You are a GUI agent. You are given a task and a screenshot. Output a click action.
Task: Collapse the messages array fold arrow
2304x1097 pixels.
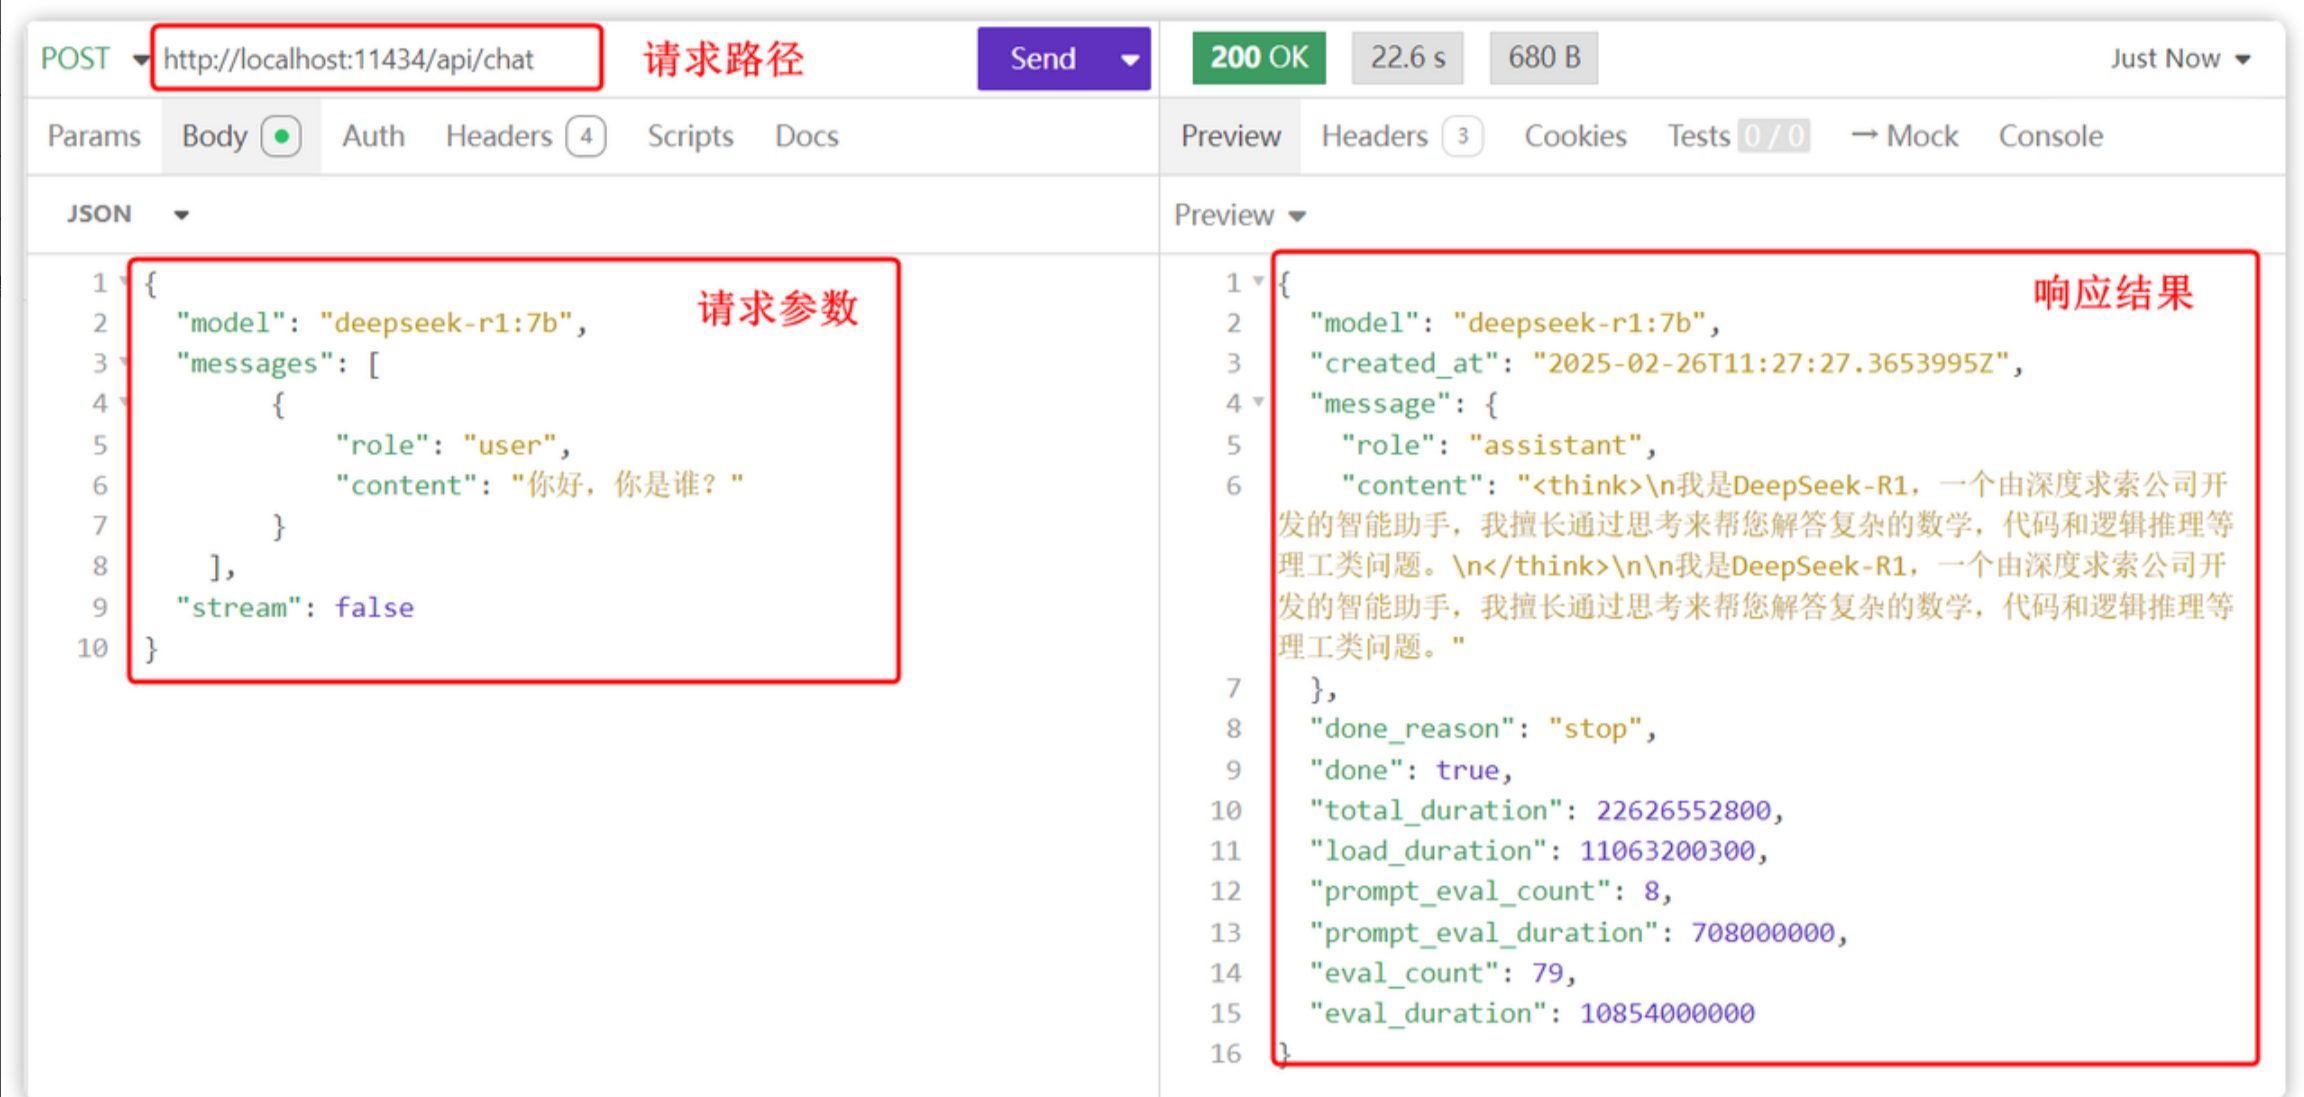click(125, 362)
